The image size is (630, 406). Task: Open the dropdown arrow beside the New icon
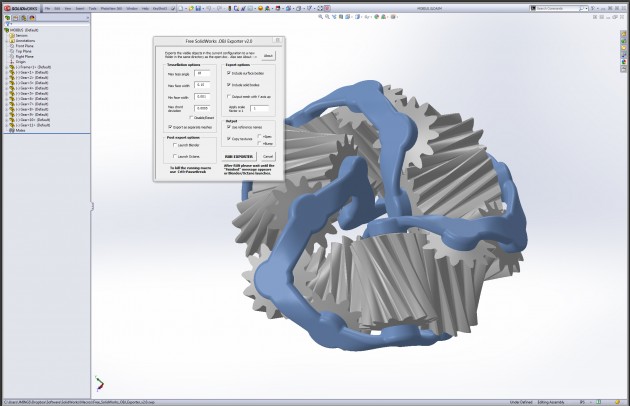pos(185,8)
